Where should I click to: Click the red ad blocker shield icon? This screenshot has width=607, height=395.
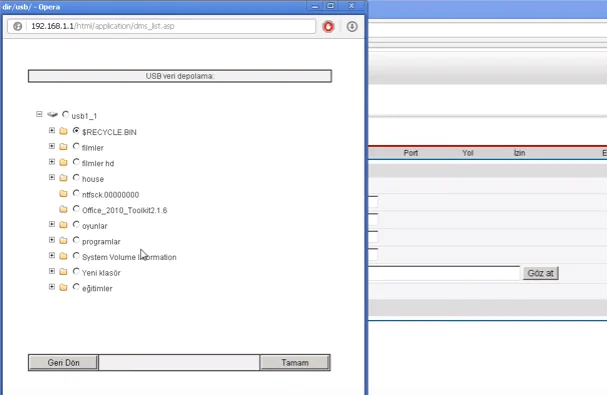328,26
